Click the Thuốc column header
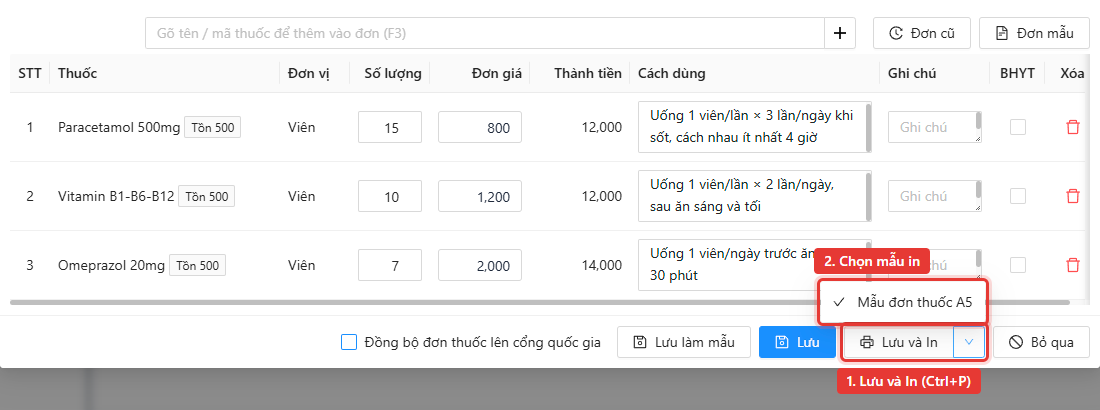Screen dimensions: 1100x410 pos(78,73)
